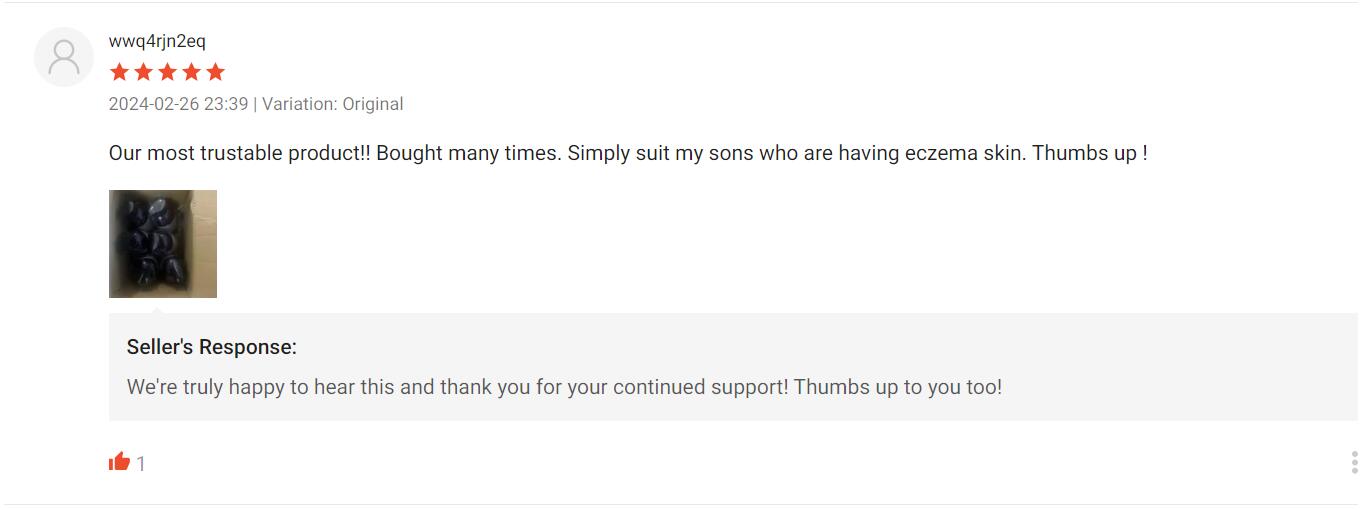
Task: Click the fifth (last) rating star
Action: click(x=215, y=72)
